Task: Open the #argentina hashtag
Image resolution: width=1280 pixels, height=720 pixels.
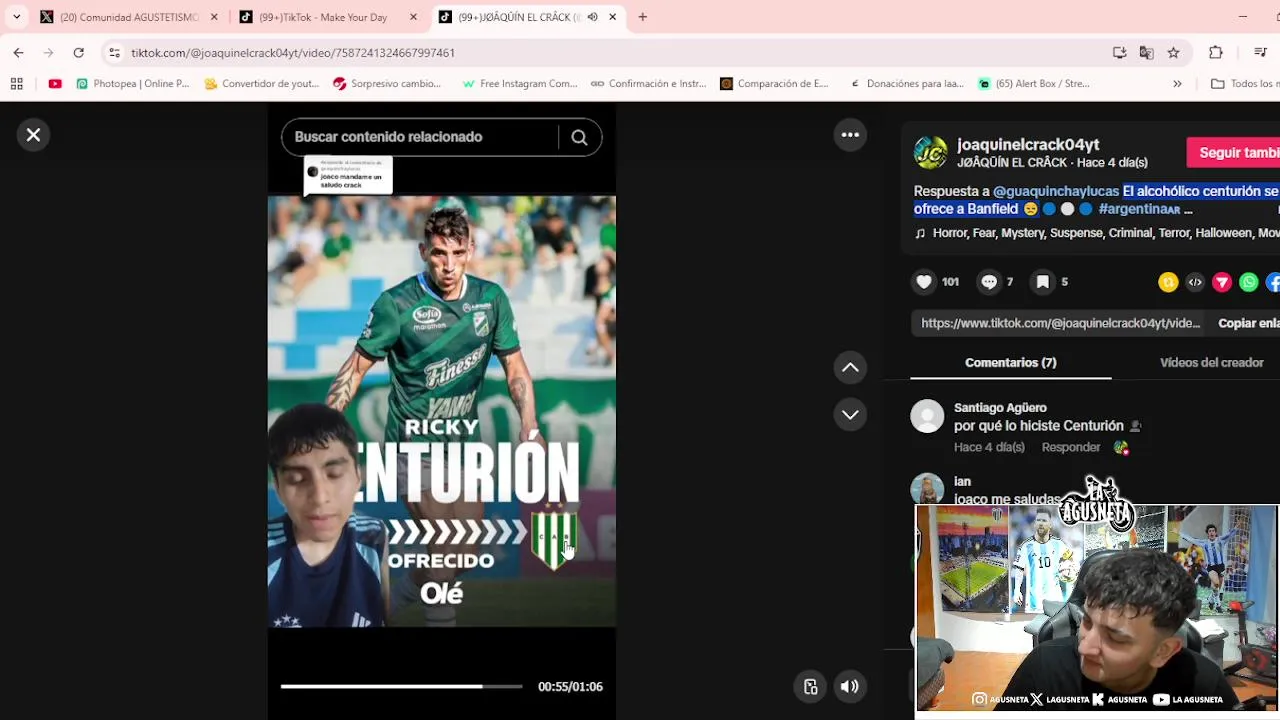Action: [1139, 209]
